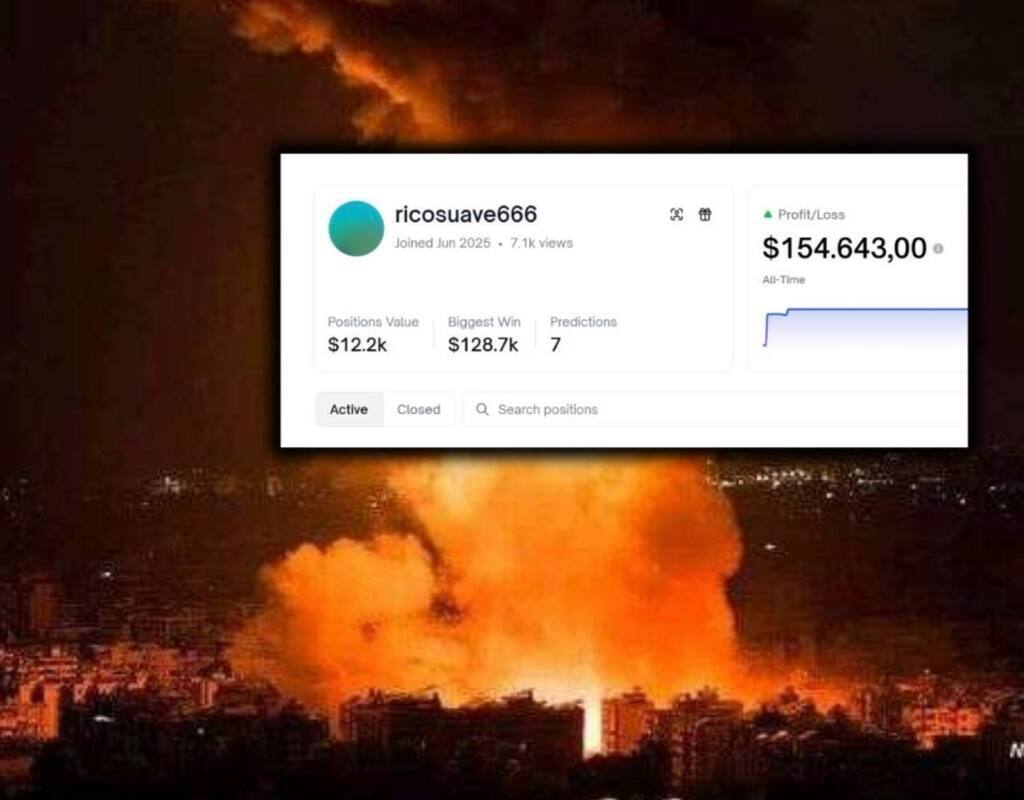Select the Biggest Win $128.7k stat
1024x800 pixels.
point(484,334)
